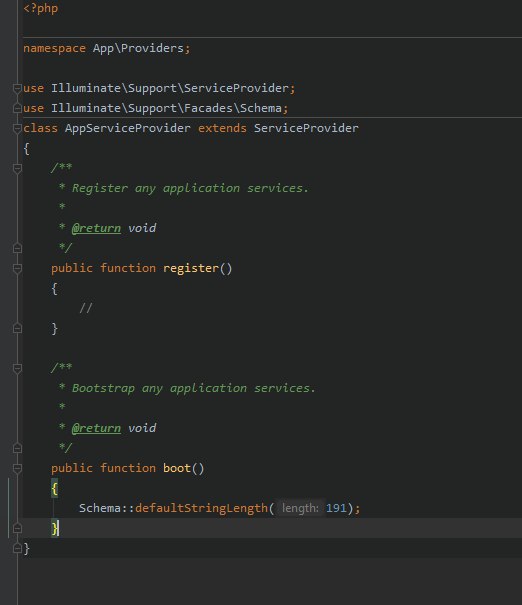Viewport: 522px width, 605px height.
Task: Collapse the use imports block fold marker
Action: click(17, 88)
